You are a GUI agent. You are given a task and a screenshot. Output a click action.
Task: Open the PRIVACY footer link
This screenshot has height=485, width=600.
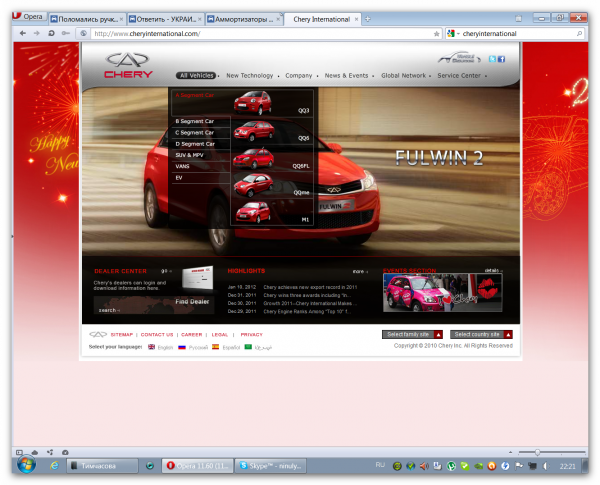pyautogui.click(x=251, y=335)
